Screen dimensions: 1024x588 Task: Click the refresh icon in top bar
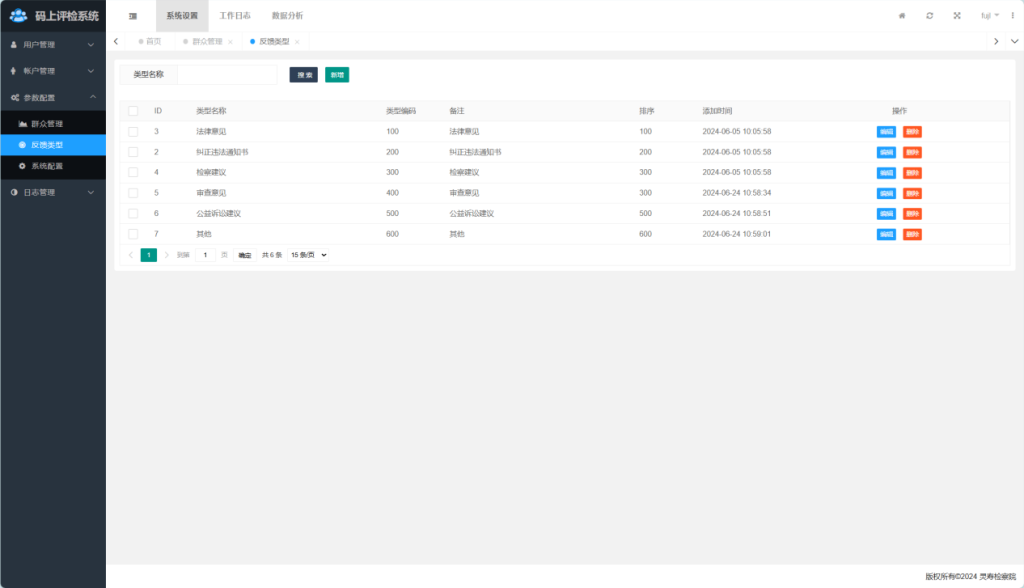(930, 16)
